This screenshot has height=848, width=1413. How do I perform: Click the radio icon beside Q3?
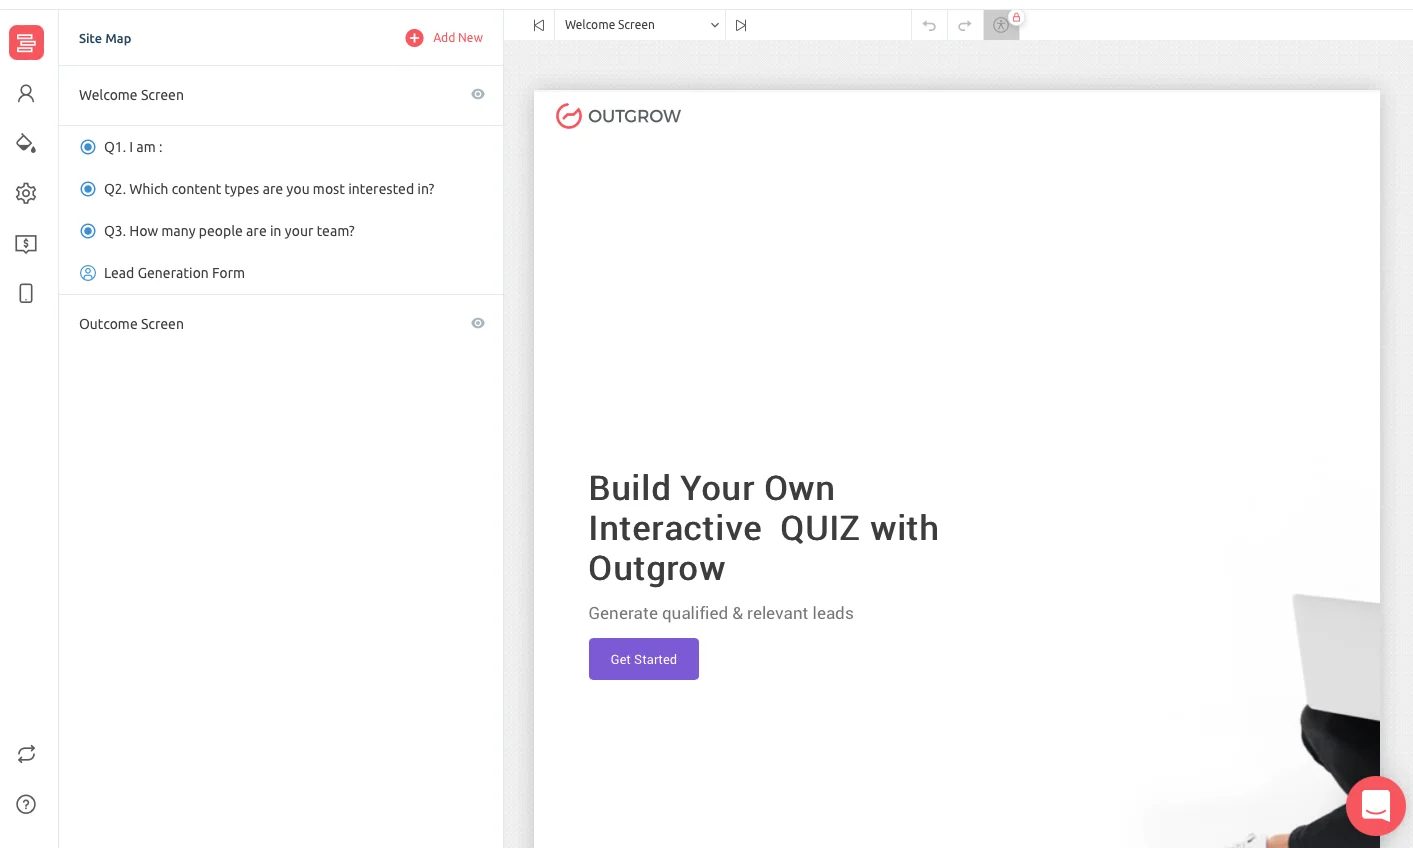pos(88,231)
